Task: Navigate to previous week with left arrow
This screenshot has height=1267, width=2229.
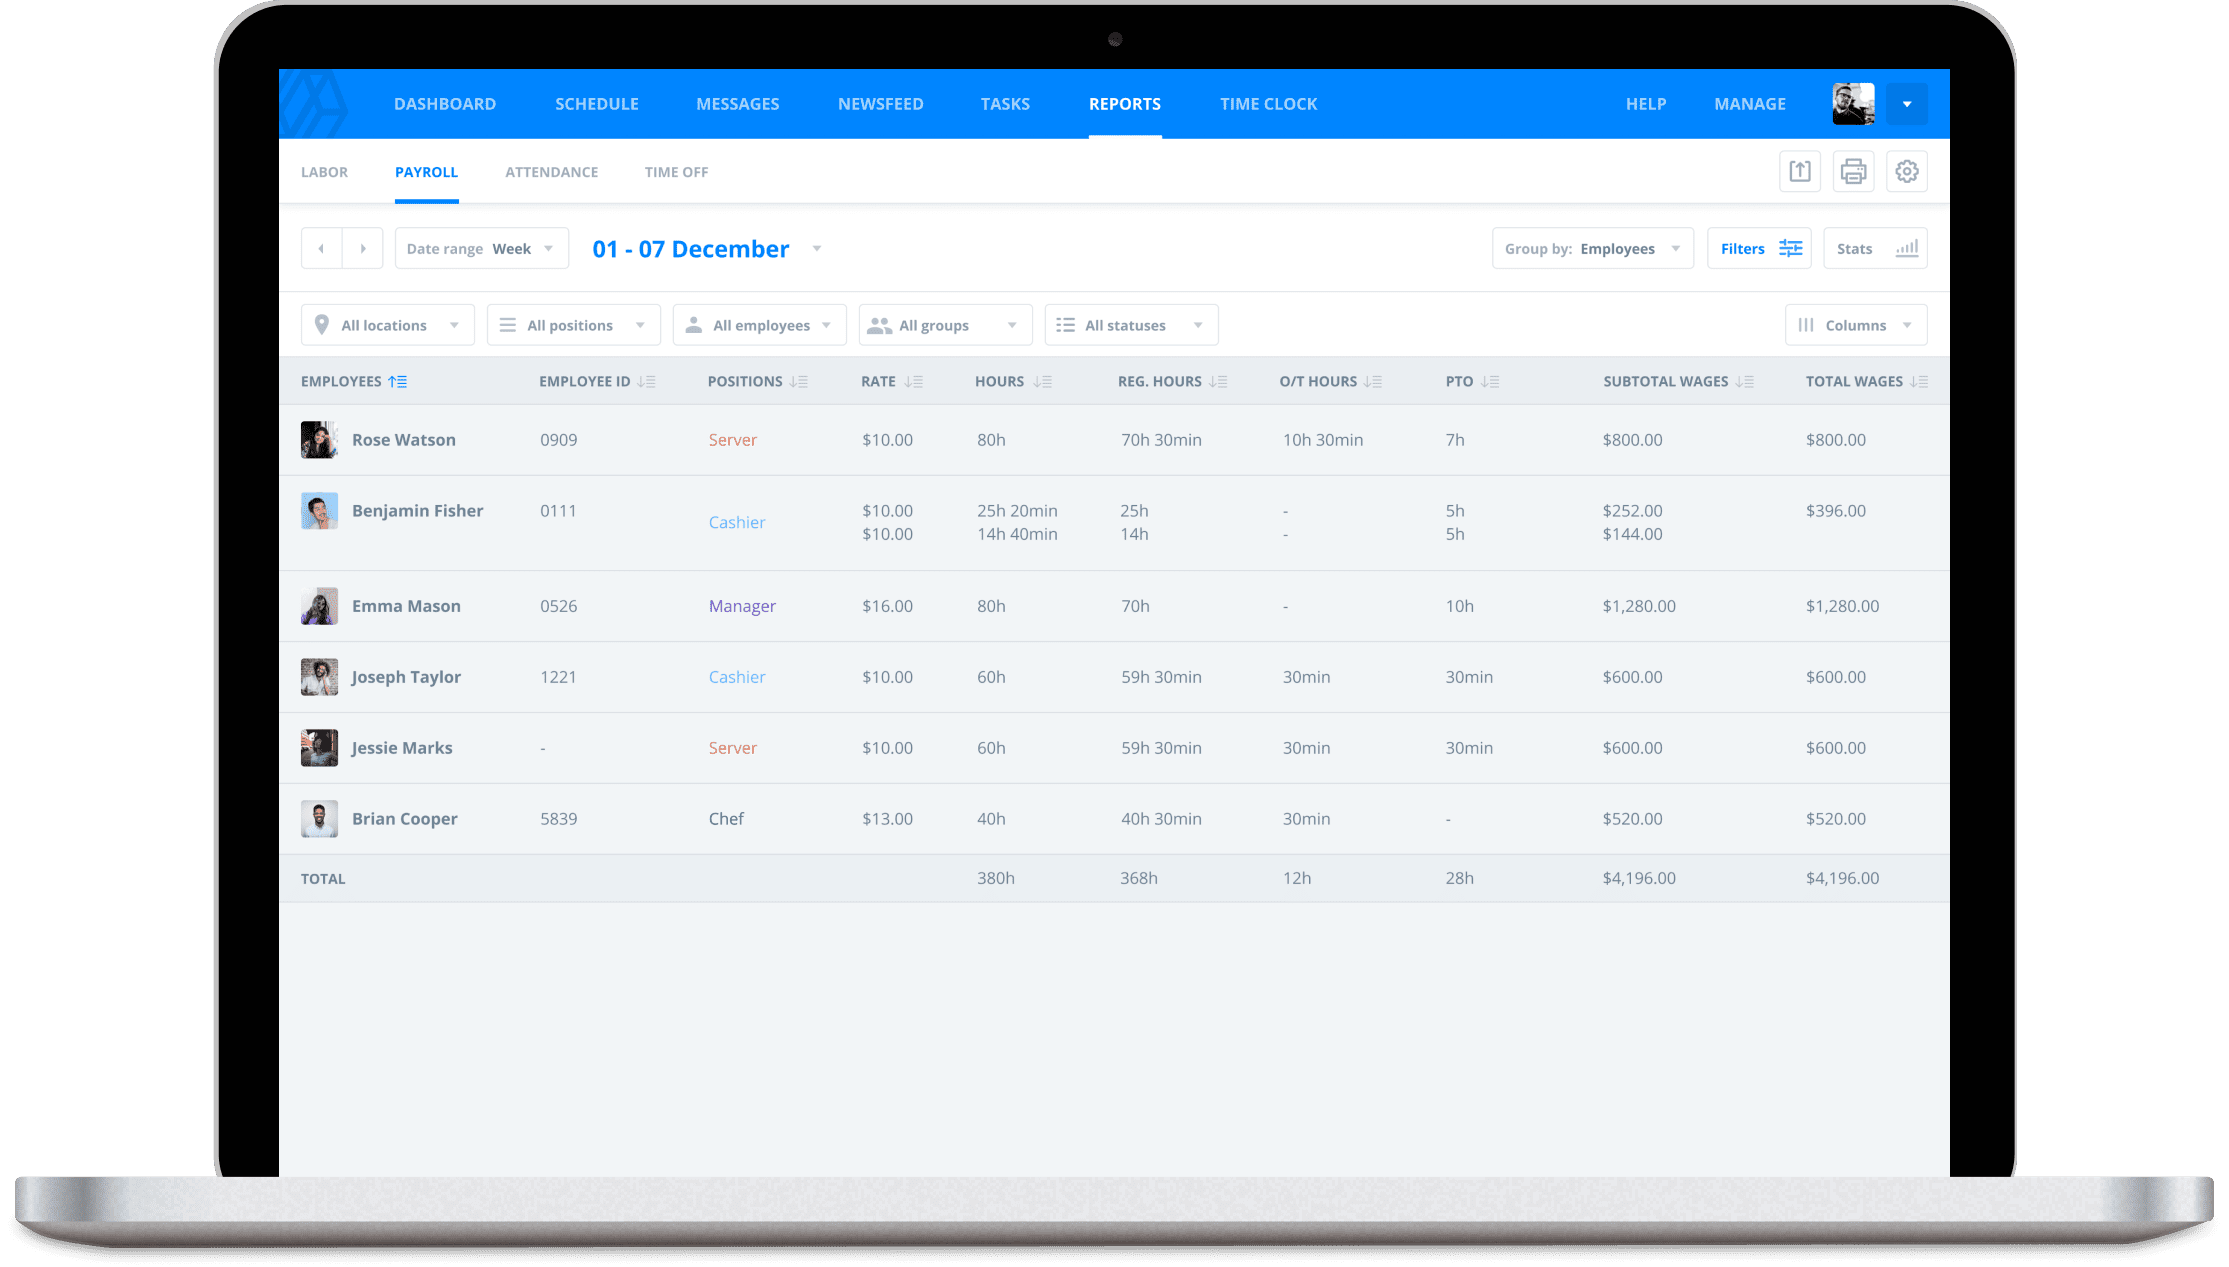Action: point(321,248)
